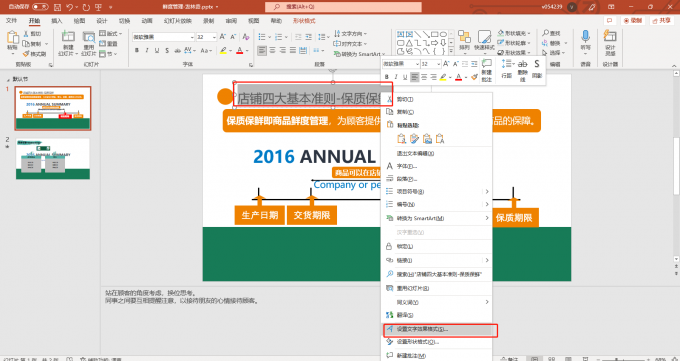
Task: Click the Decrease Font Size icon in ribbon
Action: pyautogui.click(x=233, y=37)
